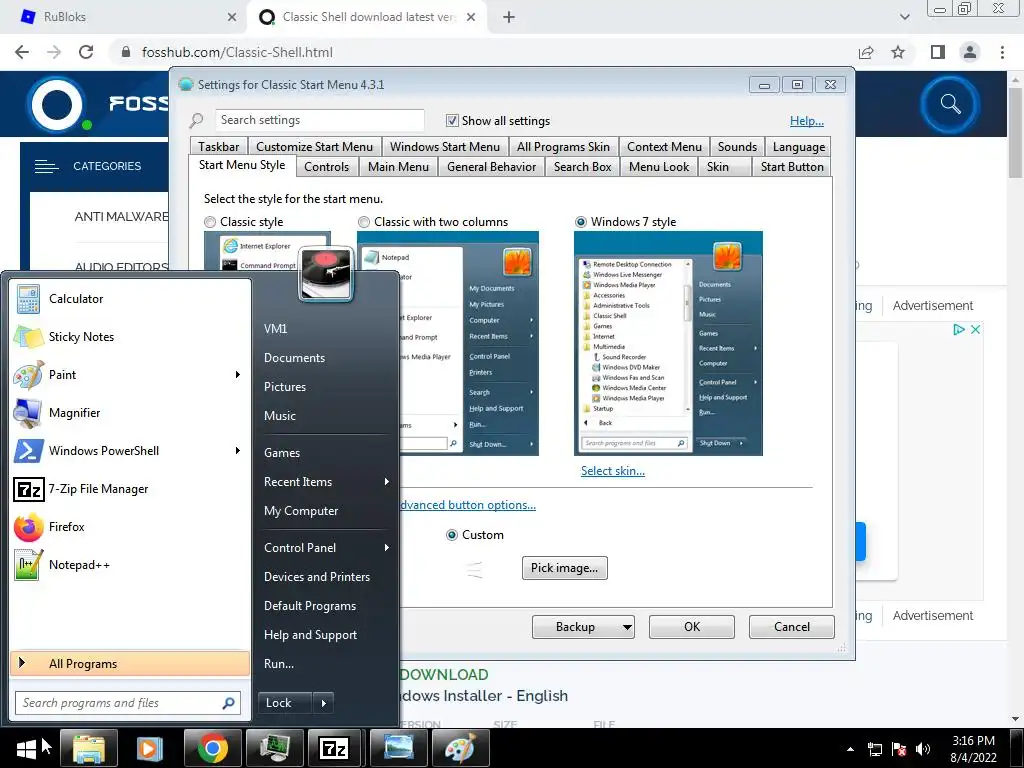This screenshot has height=768, width=1024.
Task: Click the Lock button in the start menu
Action: pos(285,703)
